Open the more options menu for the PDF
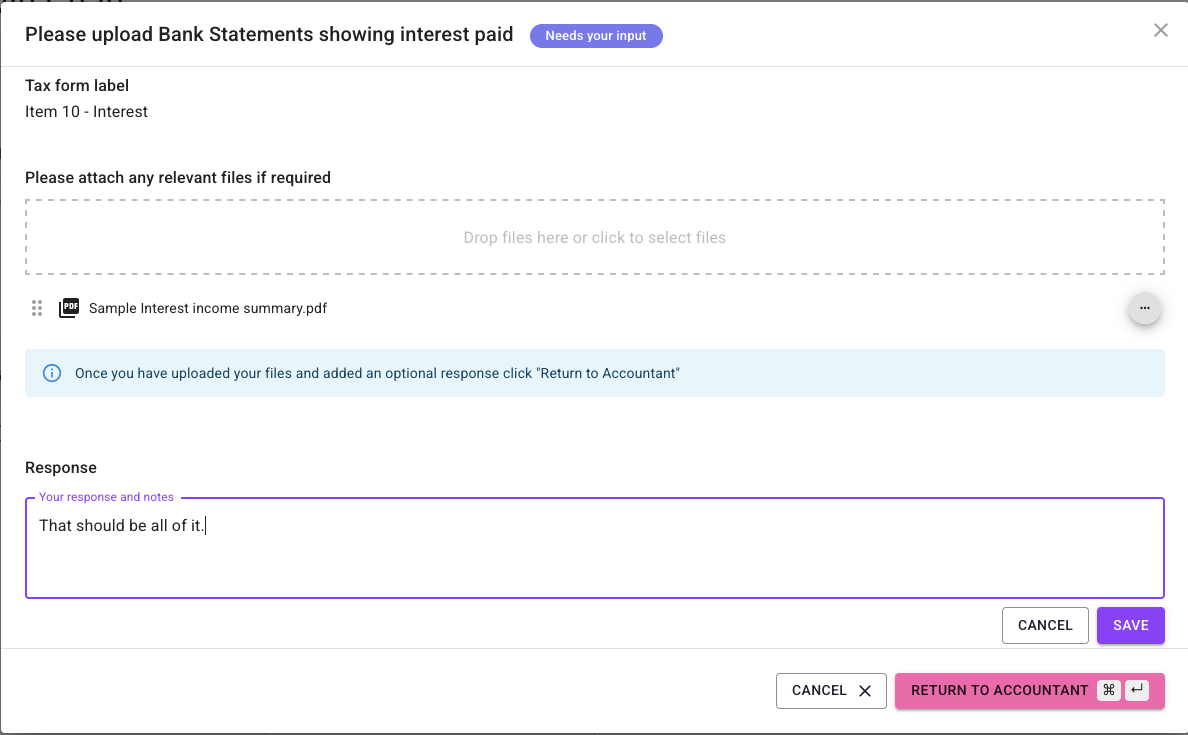 click(1144, 309)
